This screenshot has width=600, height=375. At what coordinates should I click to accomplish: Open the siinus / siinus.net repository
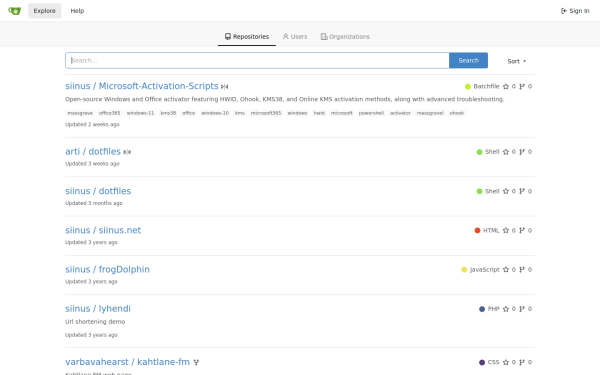tap(103, 230)
